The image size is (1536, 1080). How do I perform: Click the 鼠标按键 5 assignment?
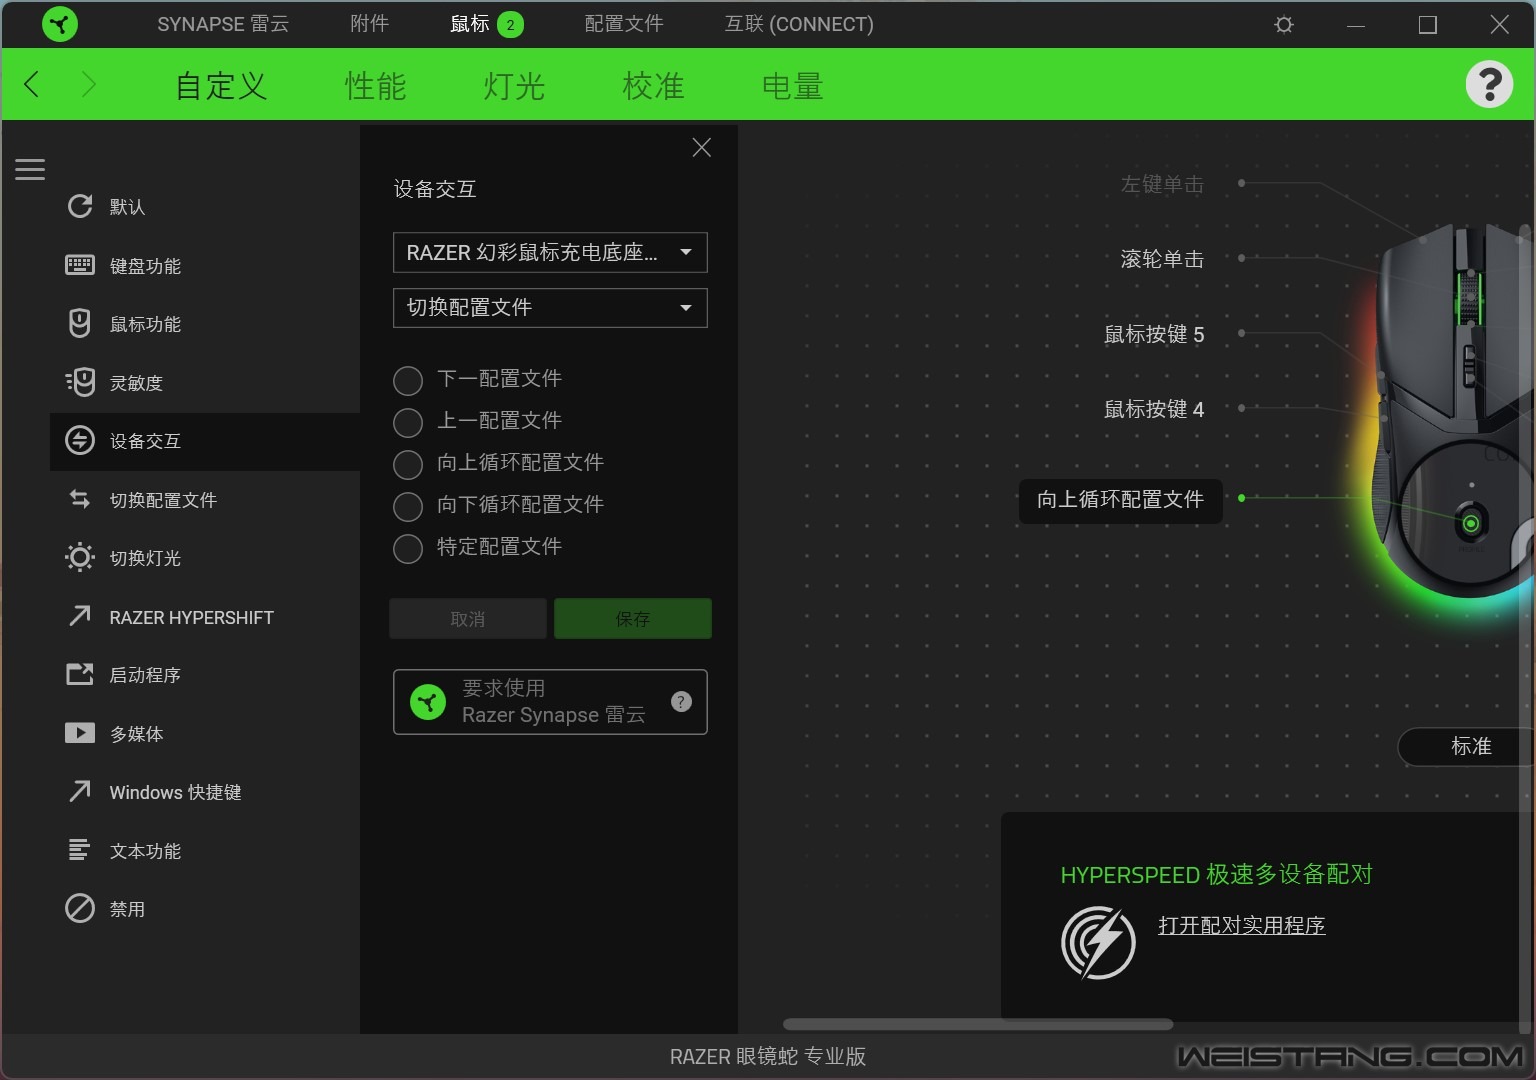(x=1154, y=334)
